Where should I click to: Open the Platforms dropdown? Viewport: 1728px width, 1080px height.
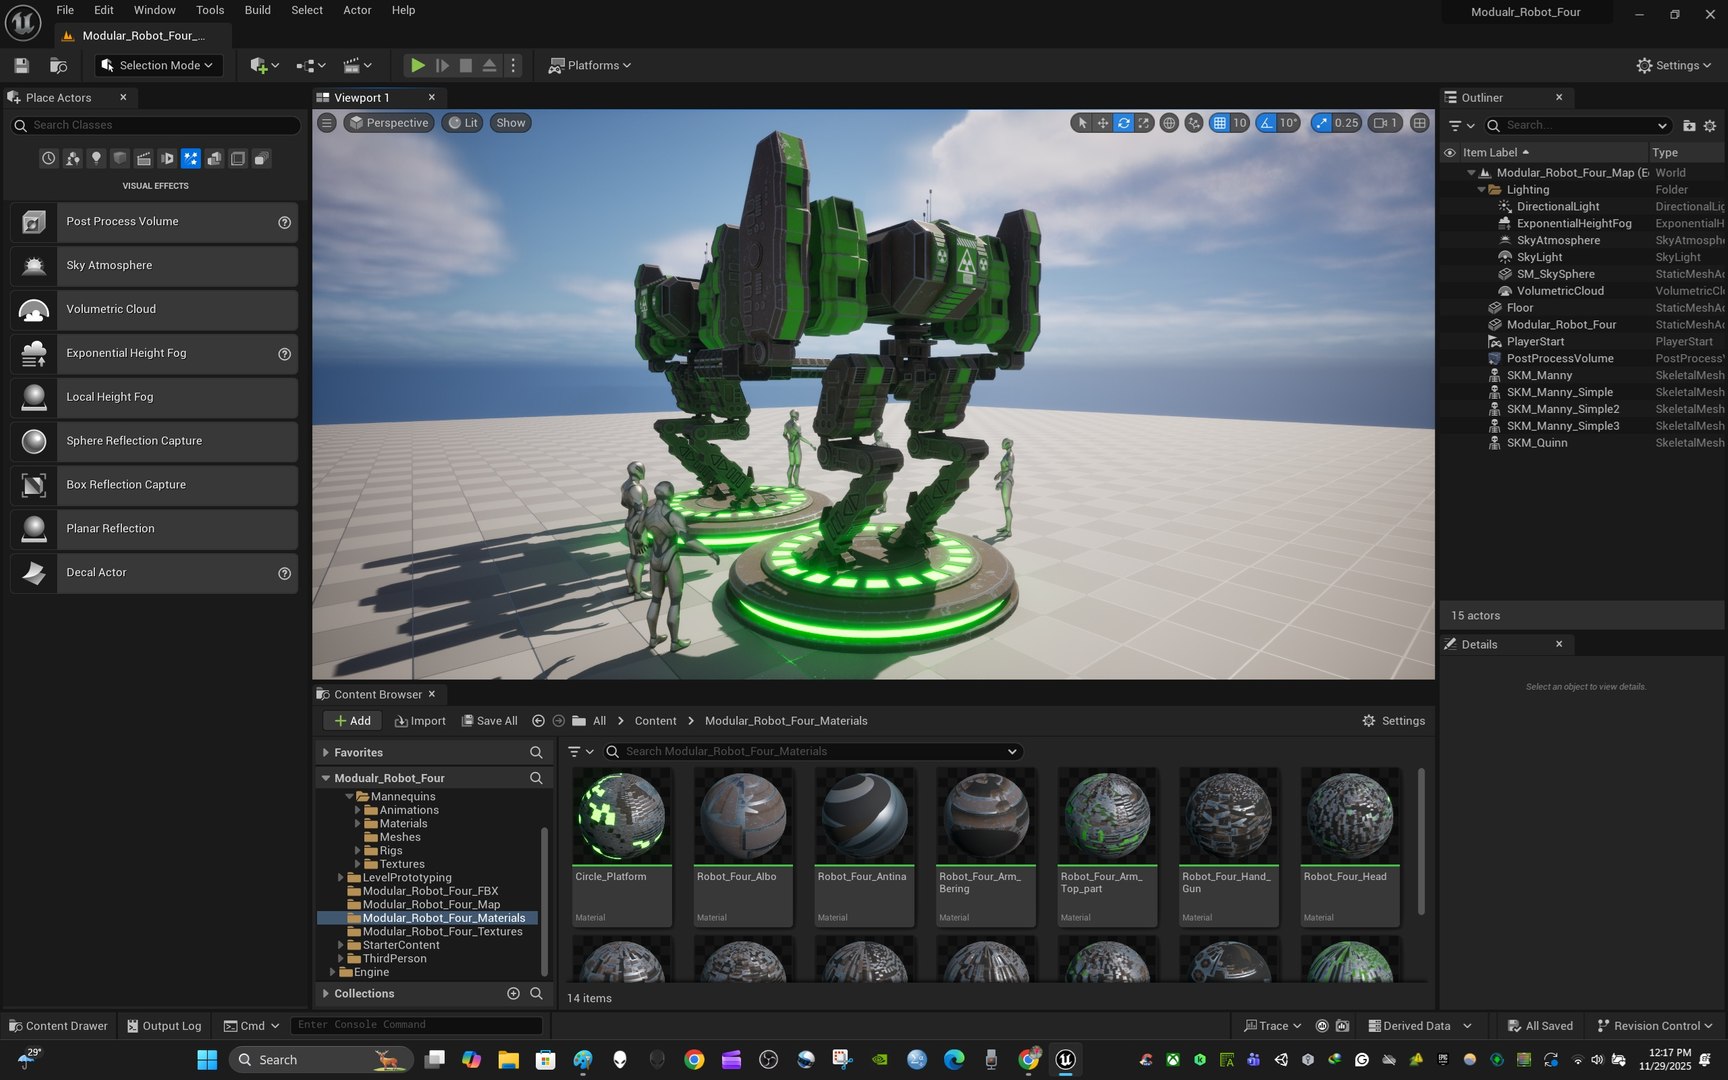point(590,66)
